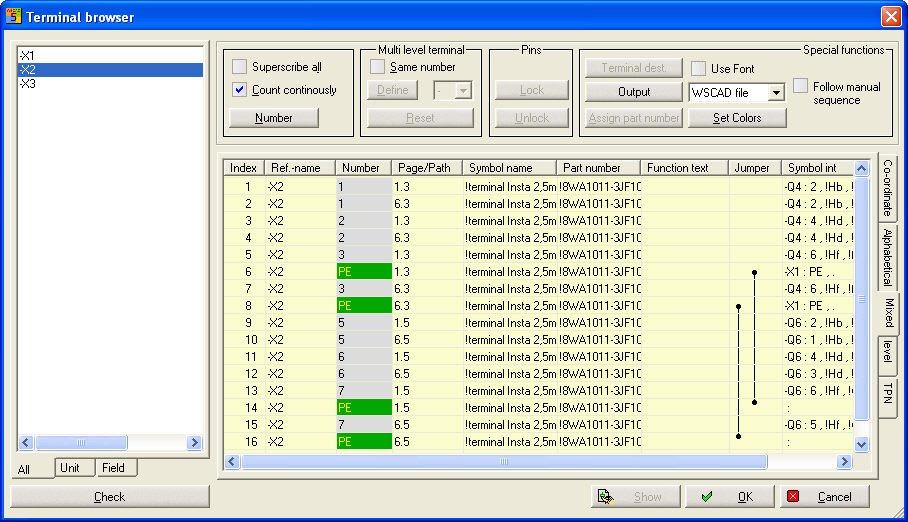Click the Lock button
The height and width of the screenshot is (522, 908).
(x=531, y=90)
